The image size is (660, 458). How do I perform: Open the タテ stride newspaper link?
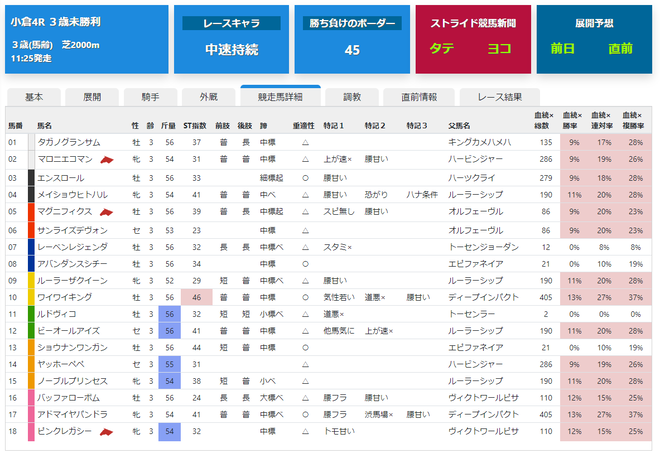coord(442,49)
